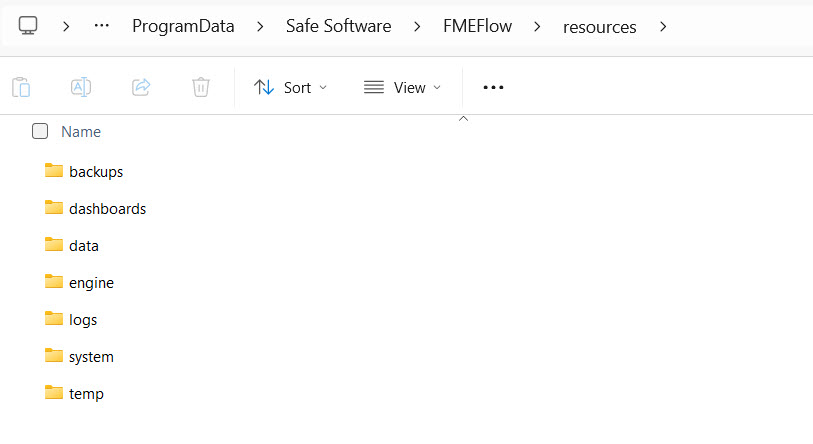Click the Paste clipboard icon
The image size is (813, 444).
(x=21, y=87)
